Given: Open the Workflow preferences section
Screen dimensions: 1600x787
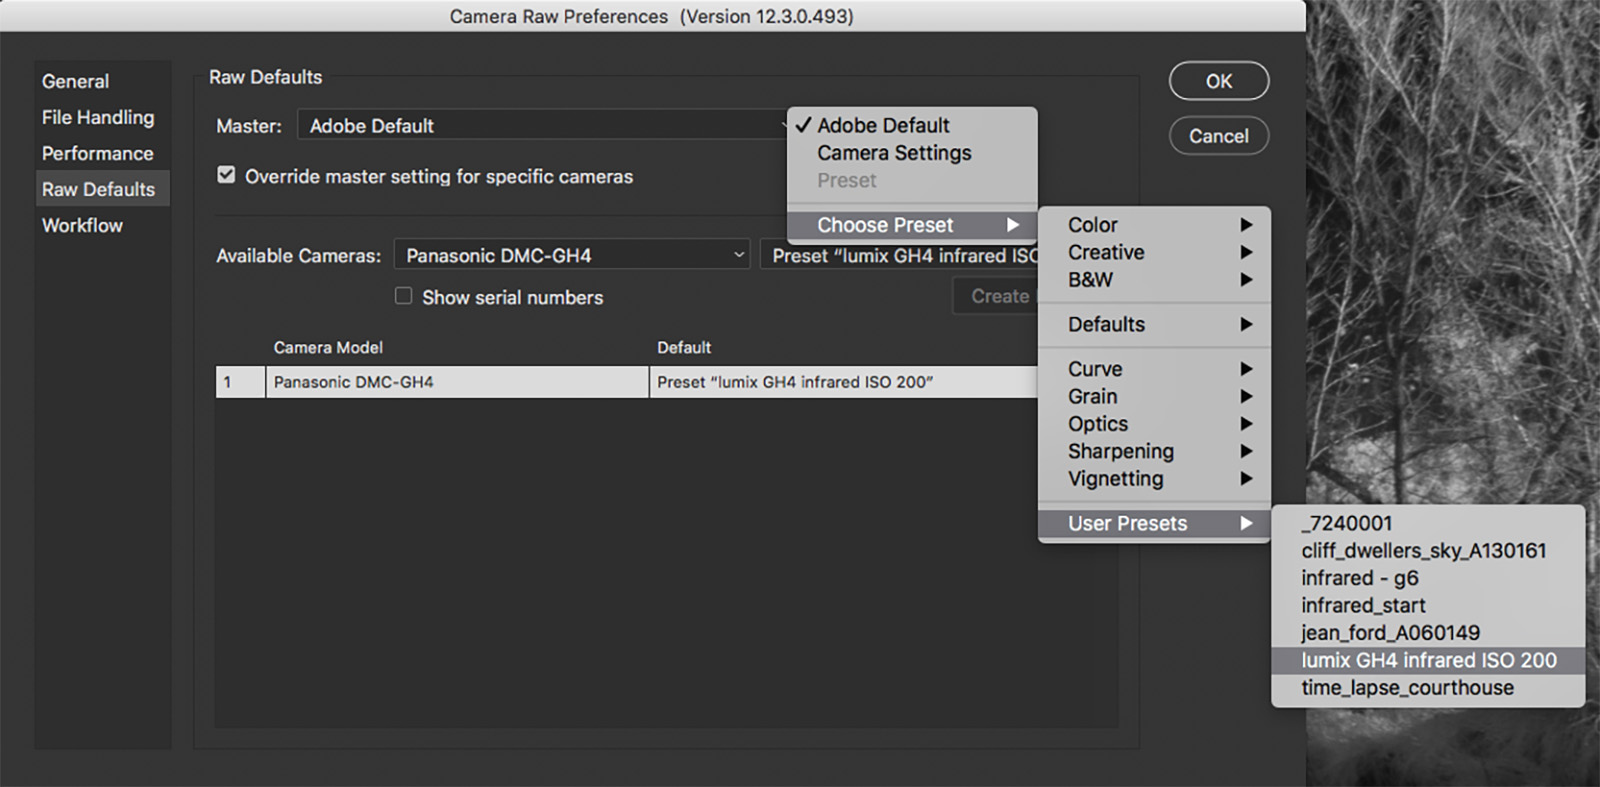Looking at the screenshot, I should (x=82, y=225).
